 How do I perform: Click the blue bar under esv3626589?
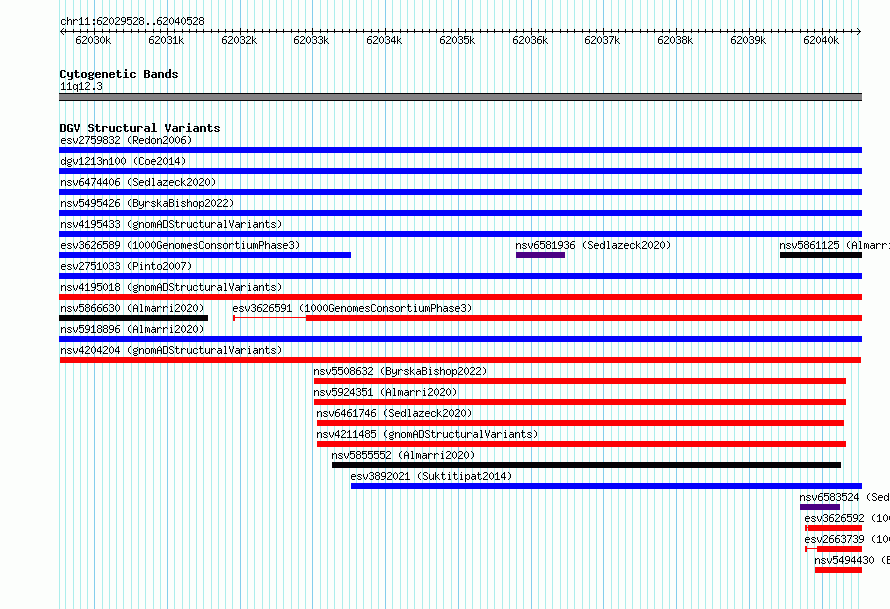205,255
